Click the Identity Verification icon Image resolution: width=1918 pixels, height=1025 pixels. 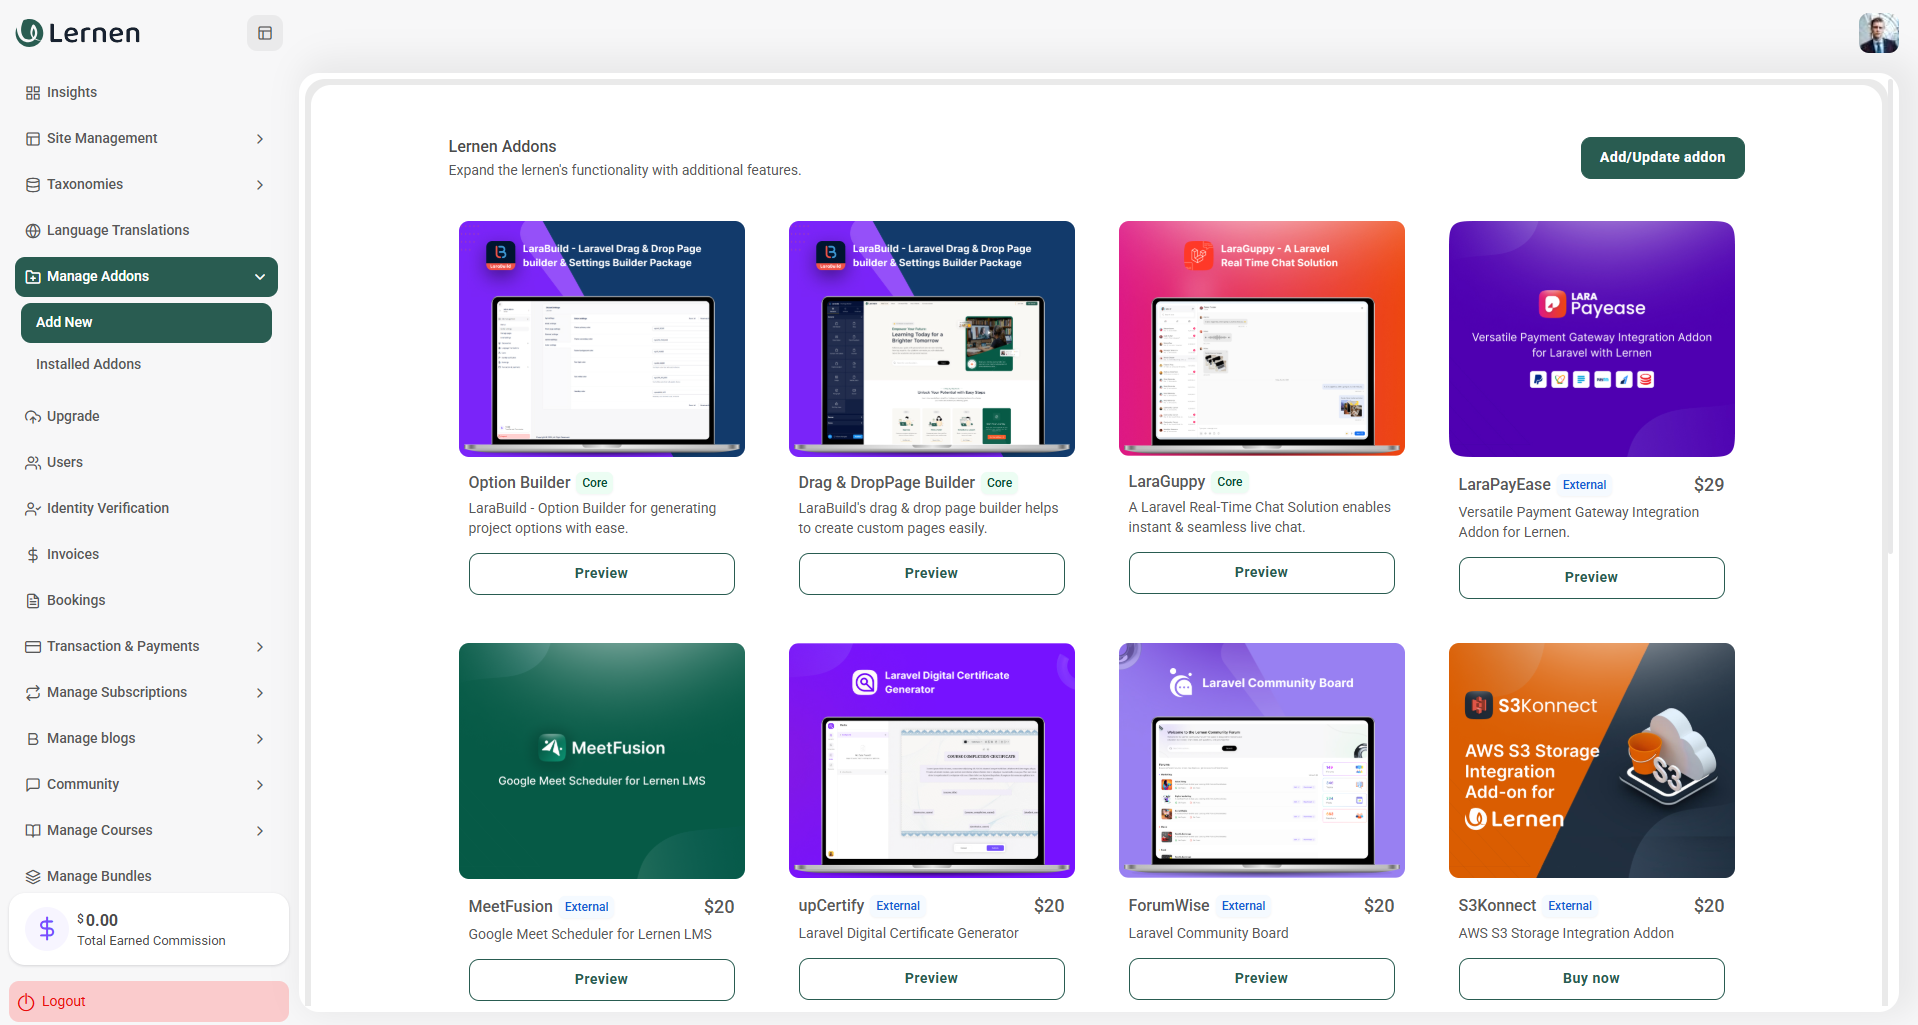click(x=33, y=508)
